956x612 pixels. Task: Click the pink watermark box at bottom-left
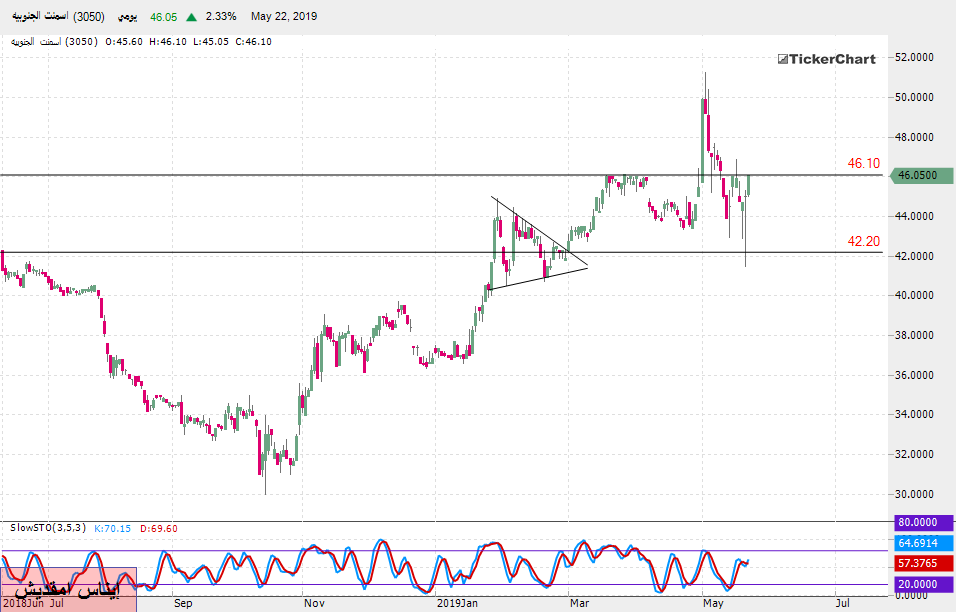tap(68, 582)
